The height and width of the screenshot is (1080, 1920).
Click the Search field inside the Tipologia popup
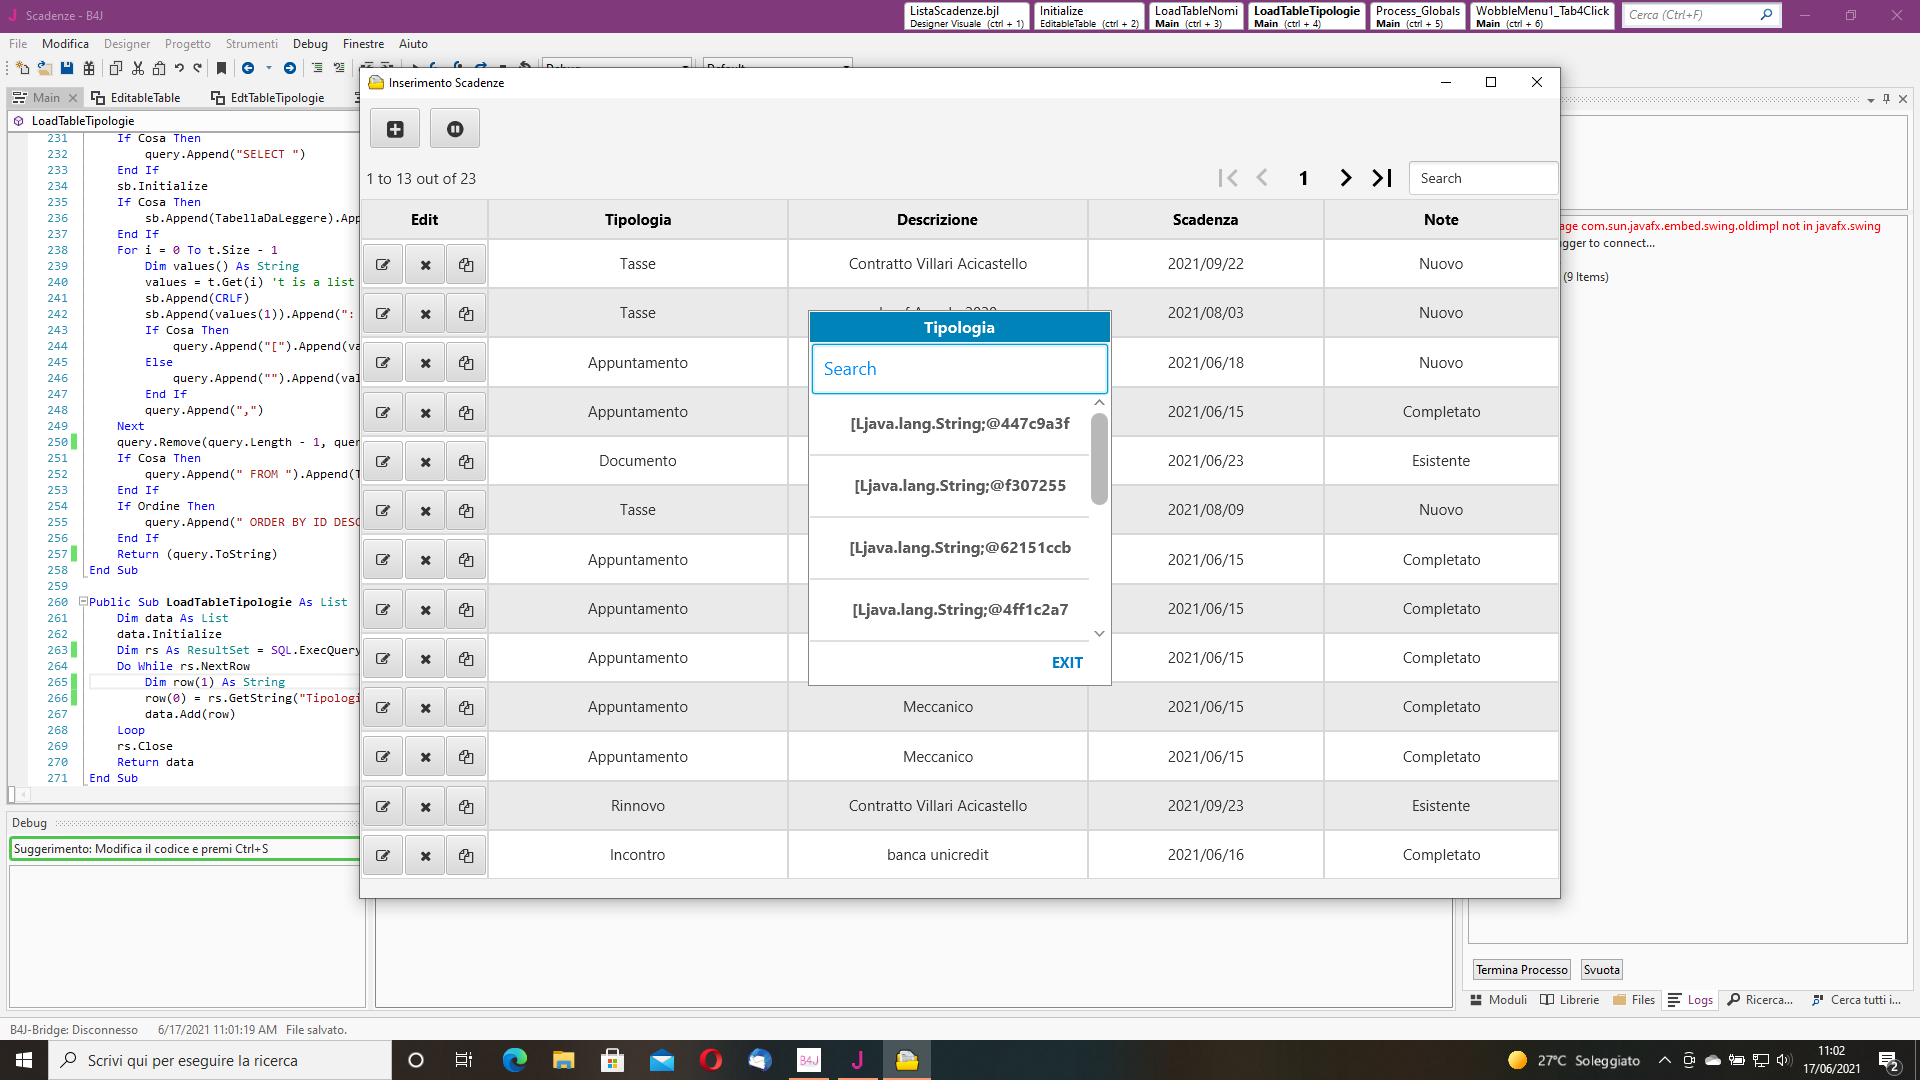coord(958,369)
